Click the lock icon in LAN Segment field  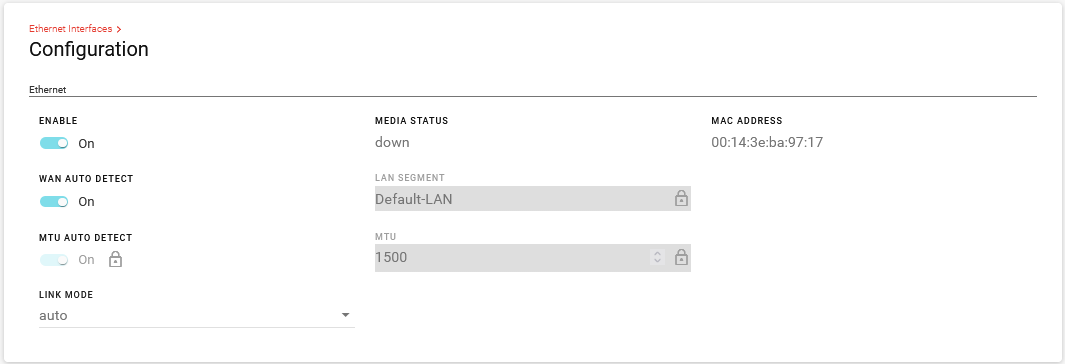pyautogui.click(x=681, y=198)
